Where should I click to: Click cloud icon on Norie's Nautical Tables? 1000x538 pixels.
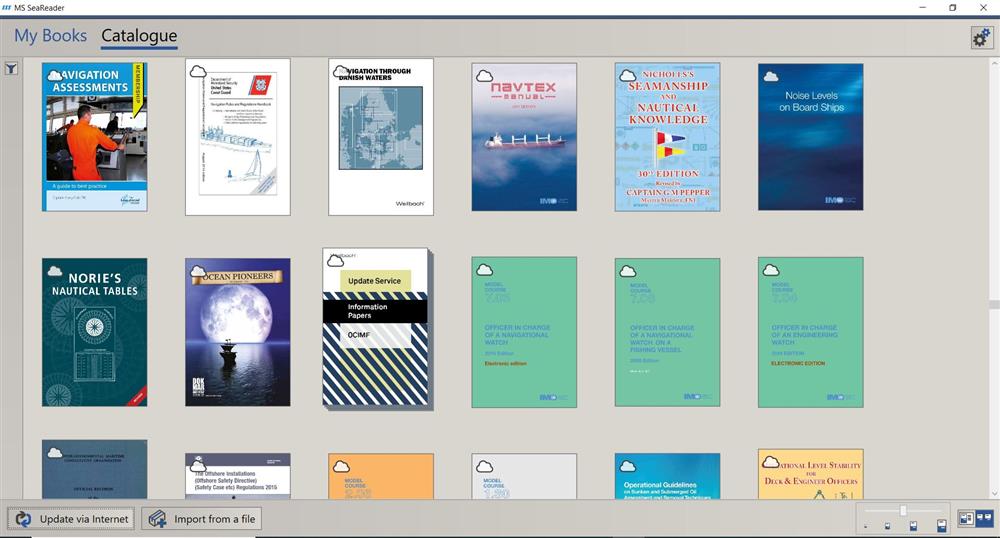55,271
